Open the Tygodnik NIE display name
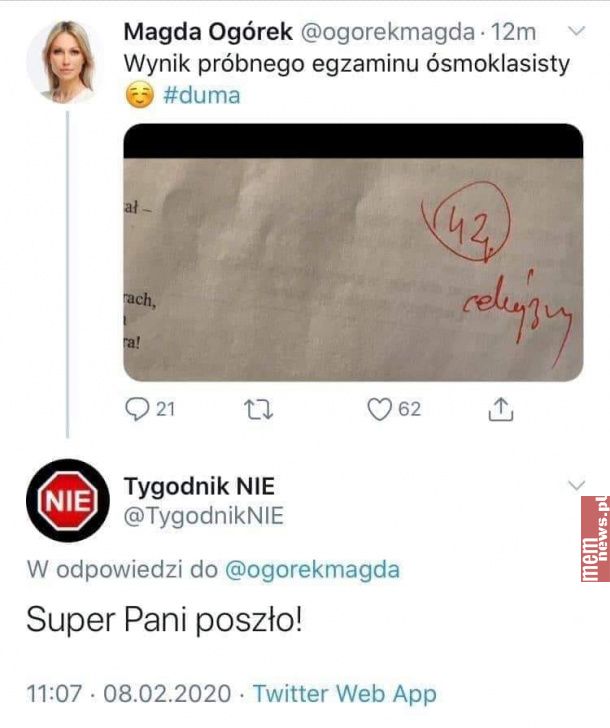The height and width of the screenshot is (728, 610). click(x=199, y=486)
